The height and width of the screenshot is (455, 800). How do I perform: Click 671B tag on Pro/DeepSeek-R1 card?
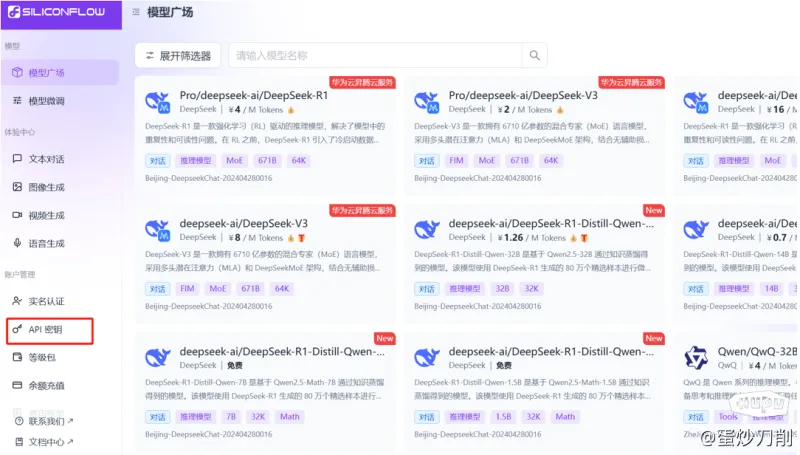pos(267,161)
